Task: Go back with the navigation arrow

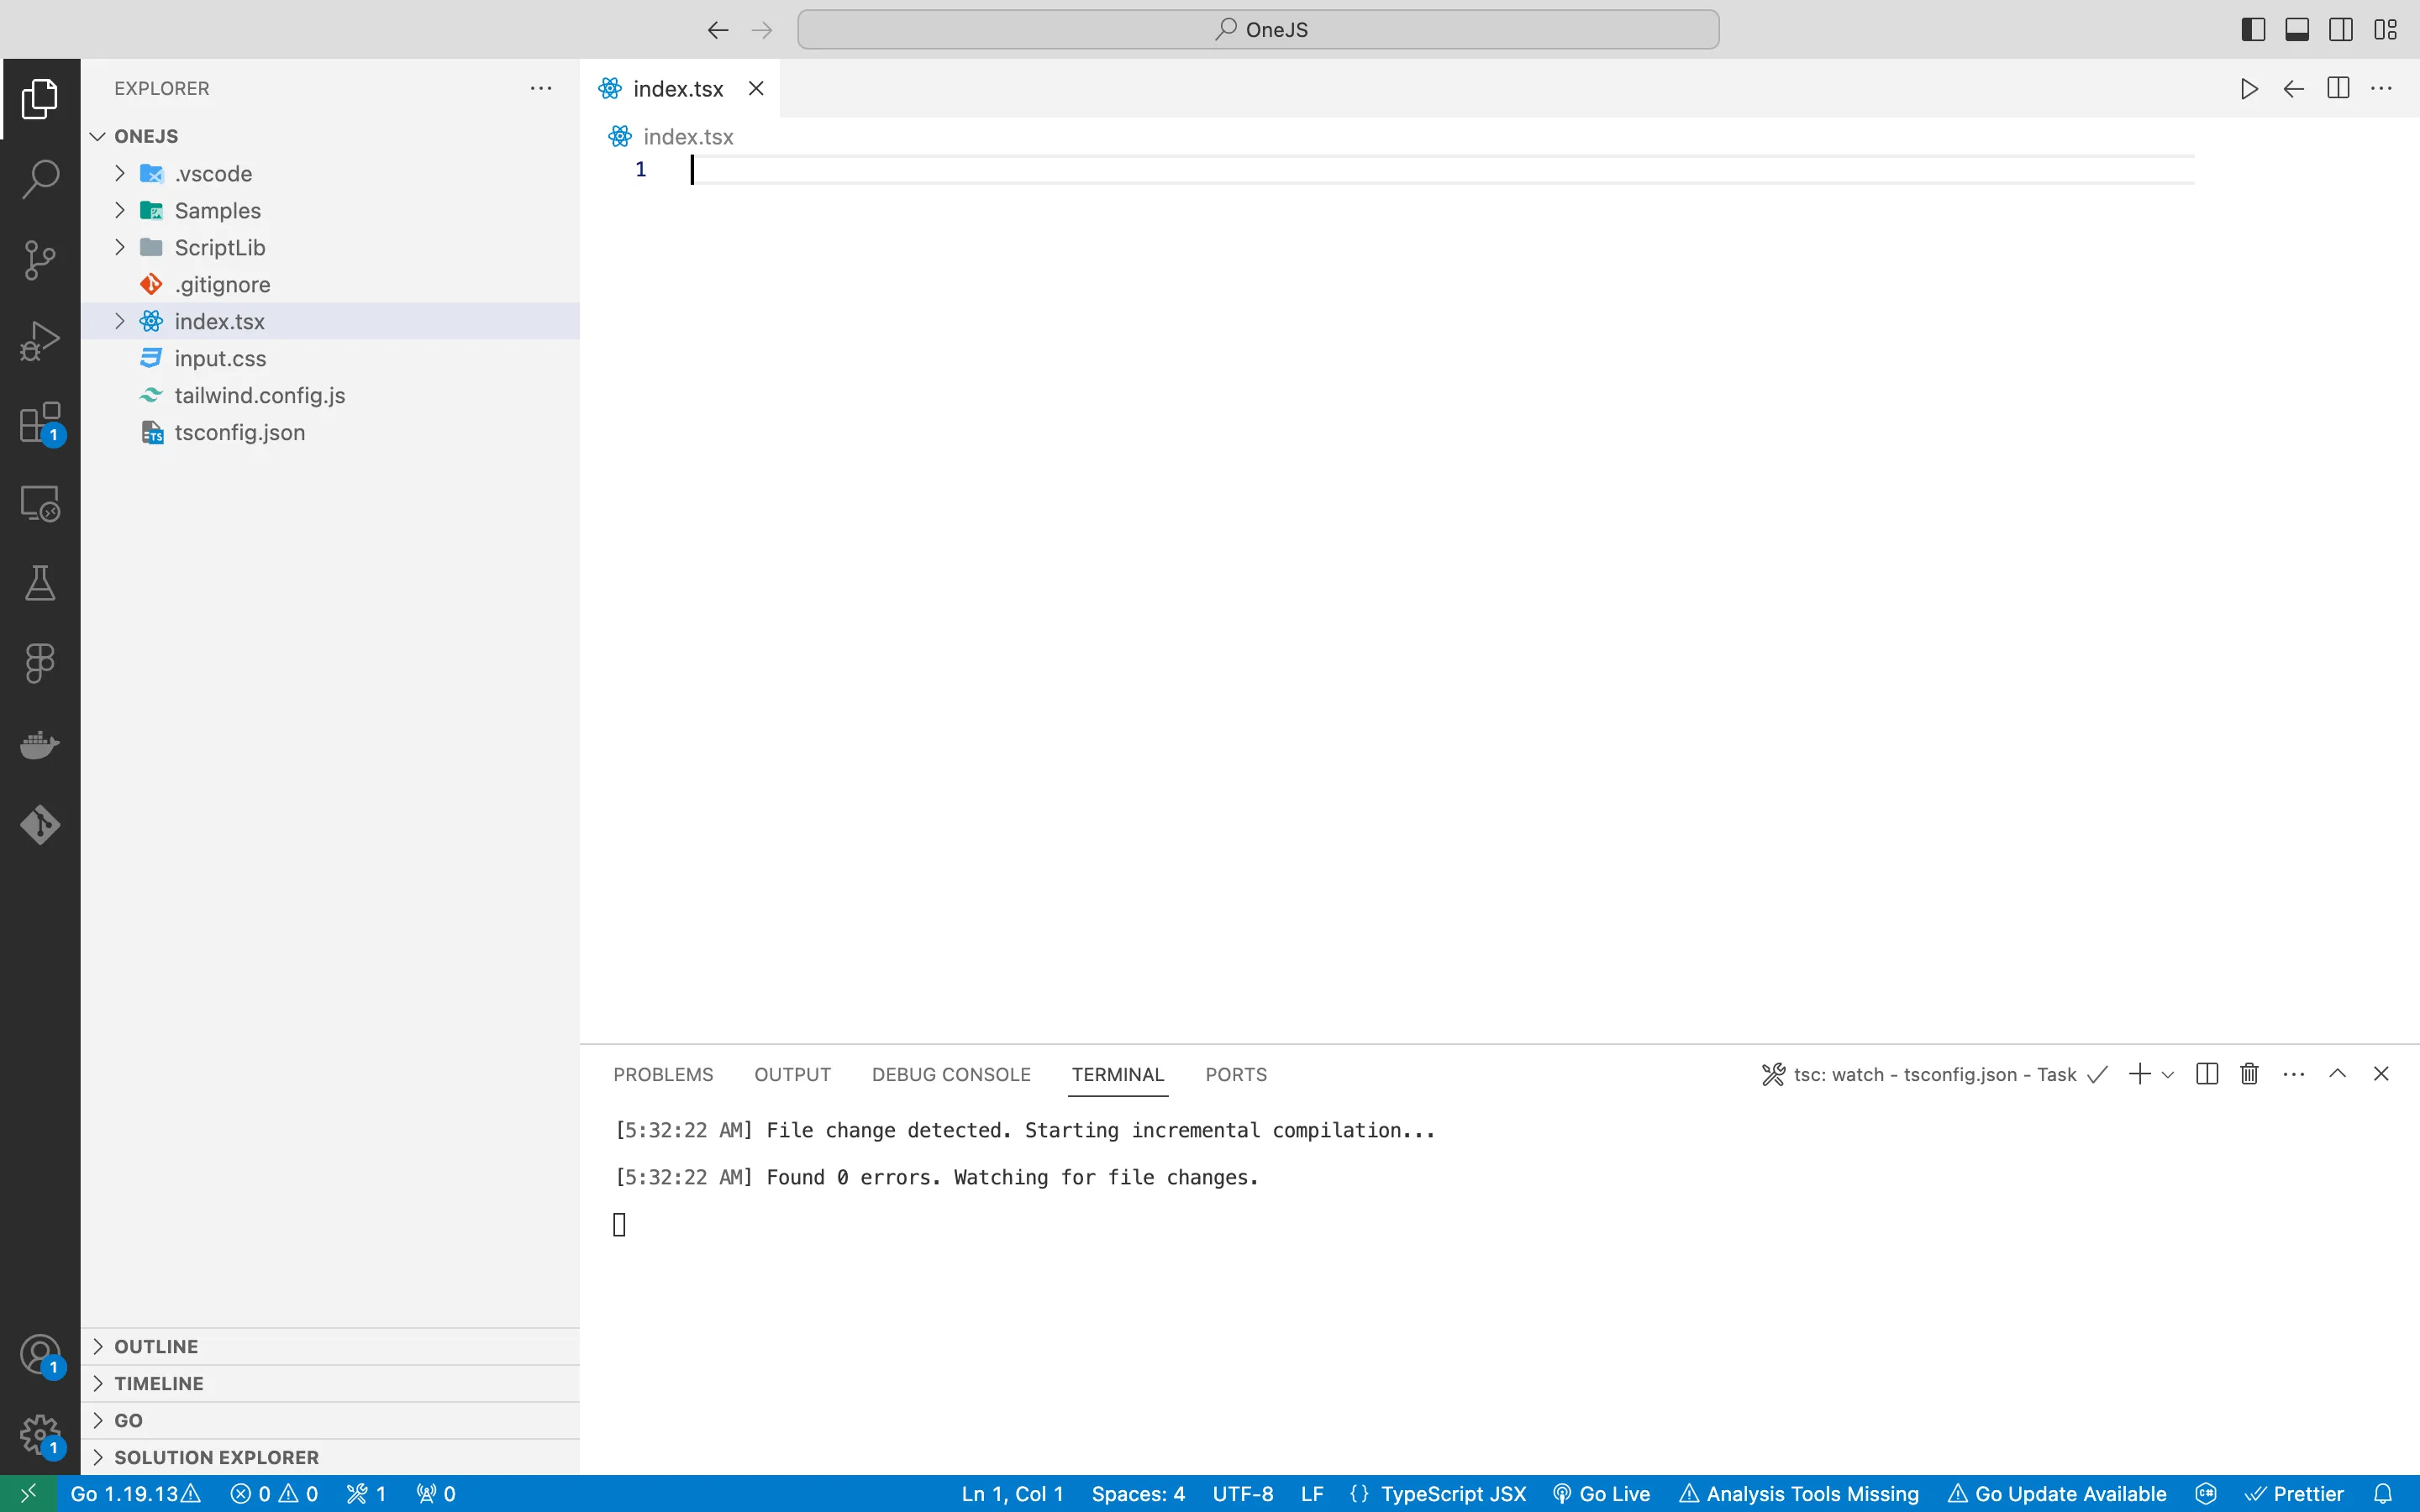Action: (718, 30)
